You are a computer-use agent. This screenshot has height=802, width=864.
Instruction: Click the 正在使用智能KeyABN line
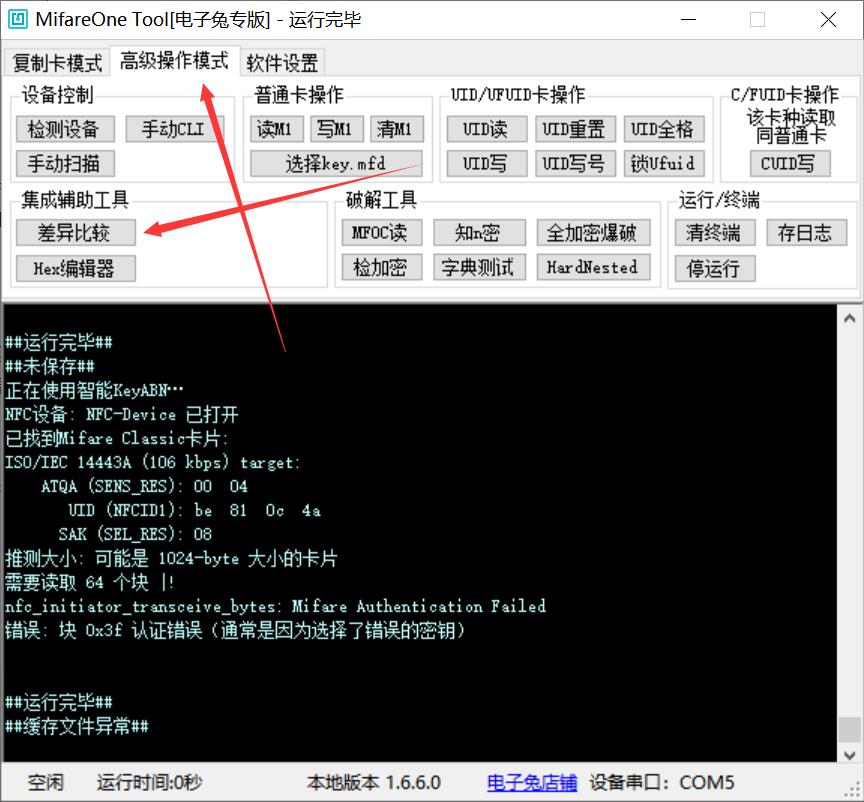click(94, 390)
